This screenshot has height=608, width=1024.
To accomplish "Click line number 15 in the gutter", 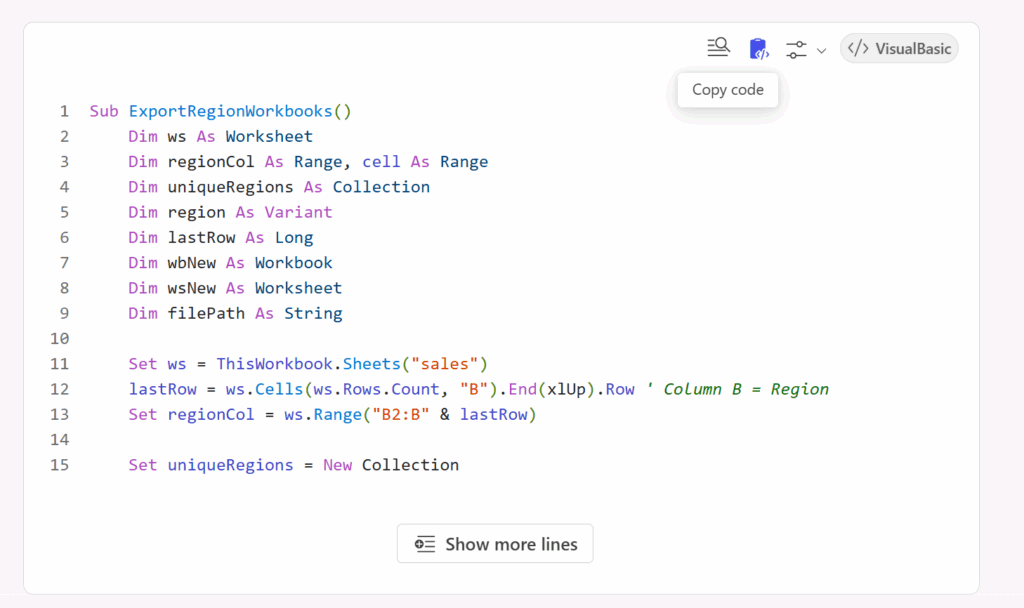I will [60, 465].
